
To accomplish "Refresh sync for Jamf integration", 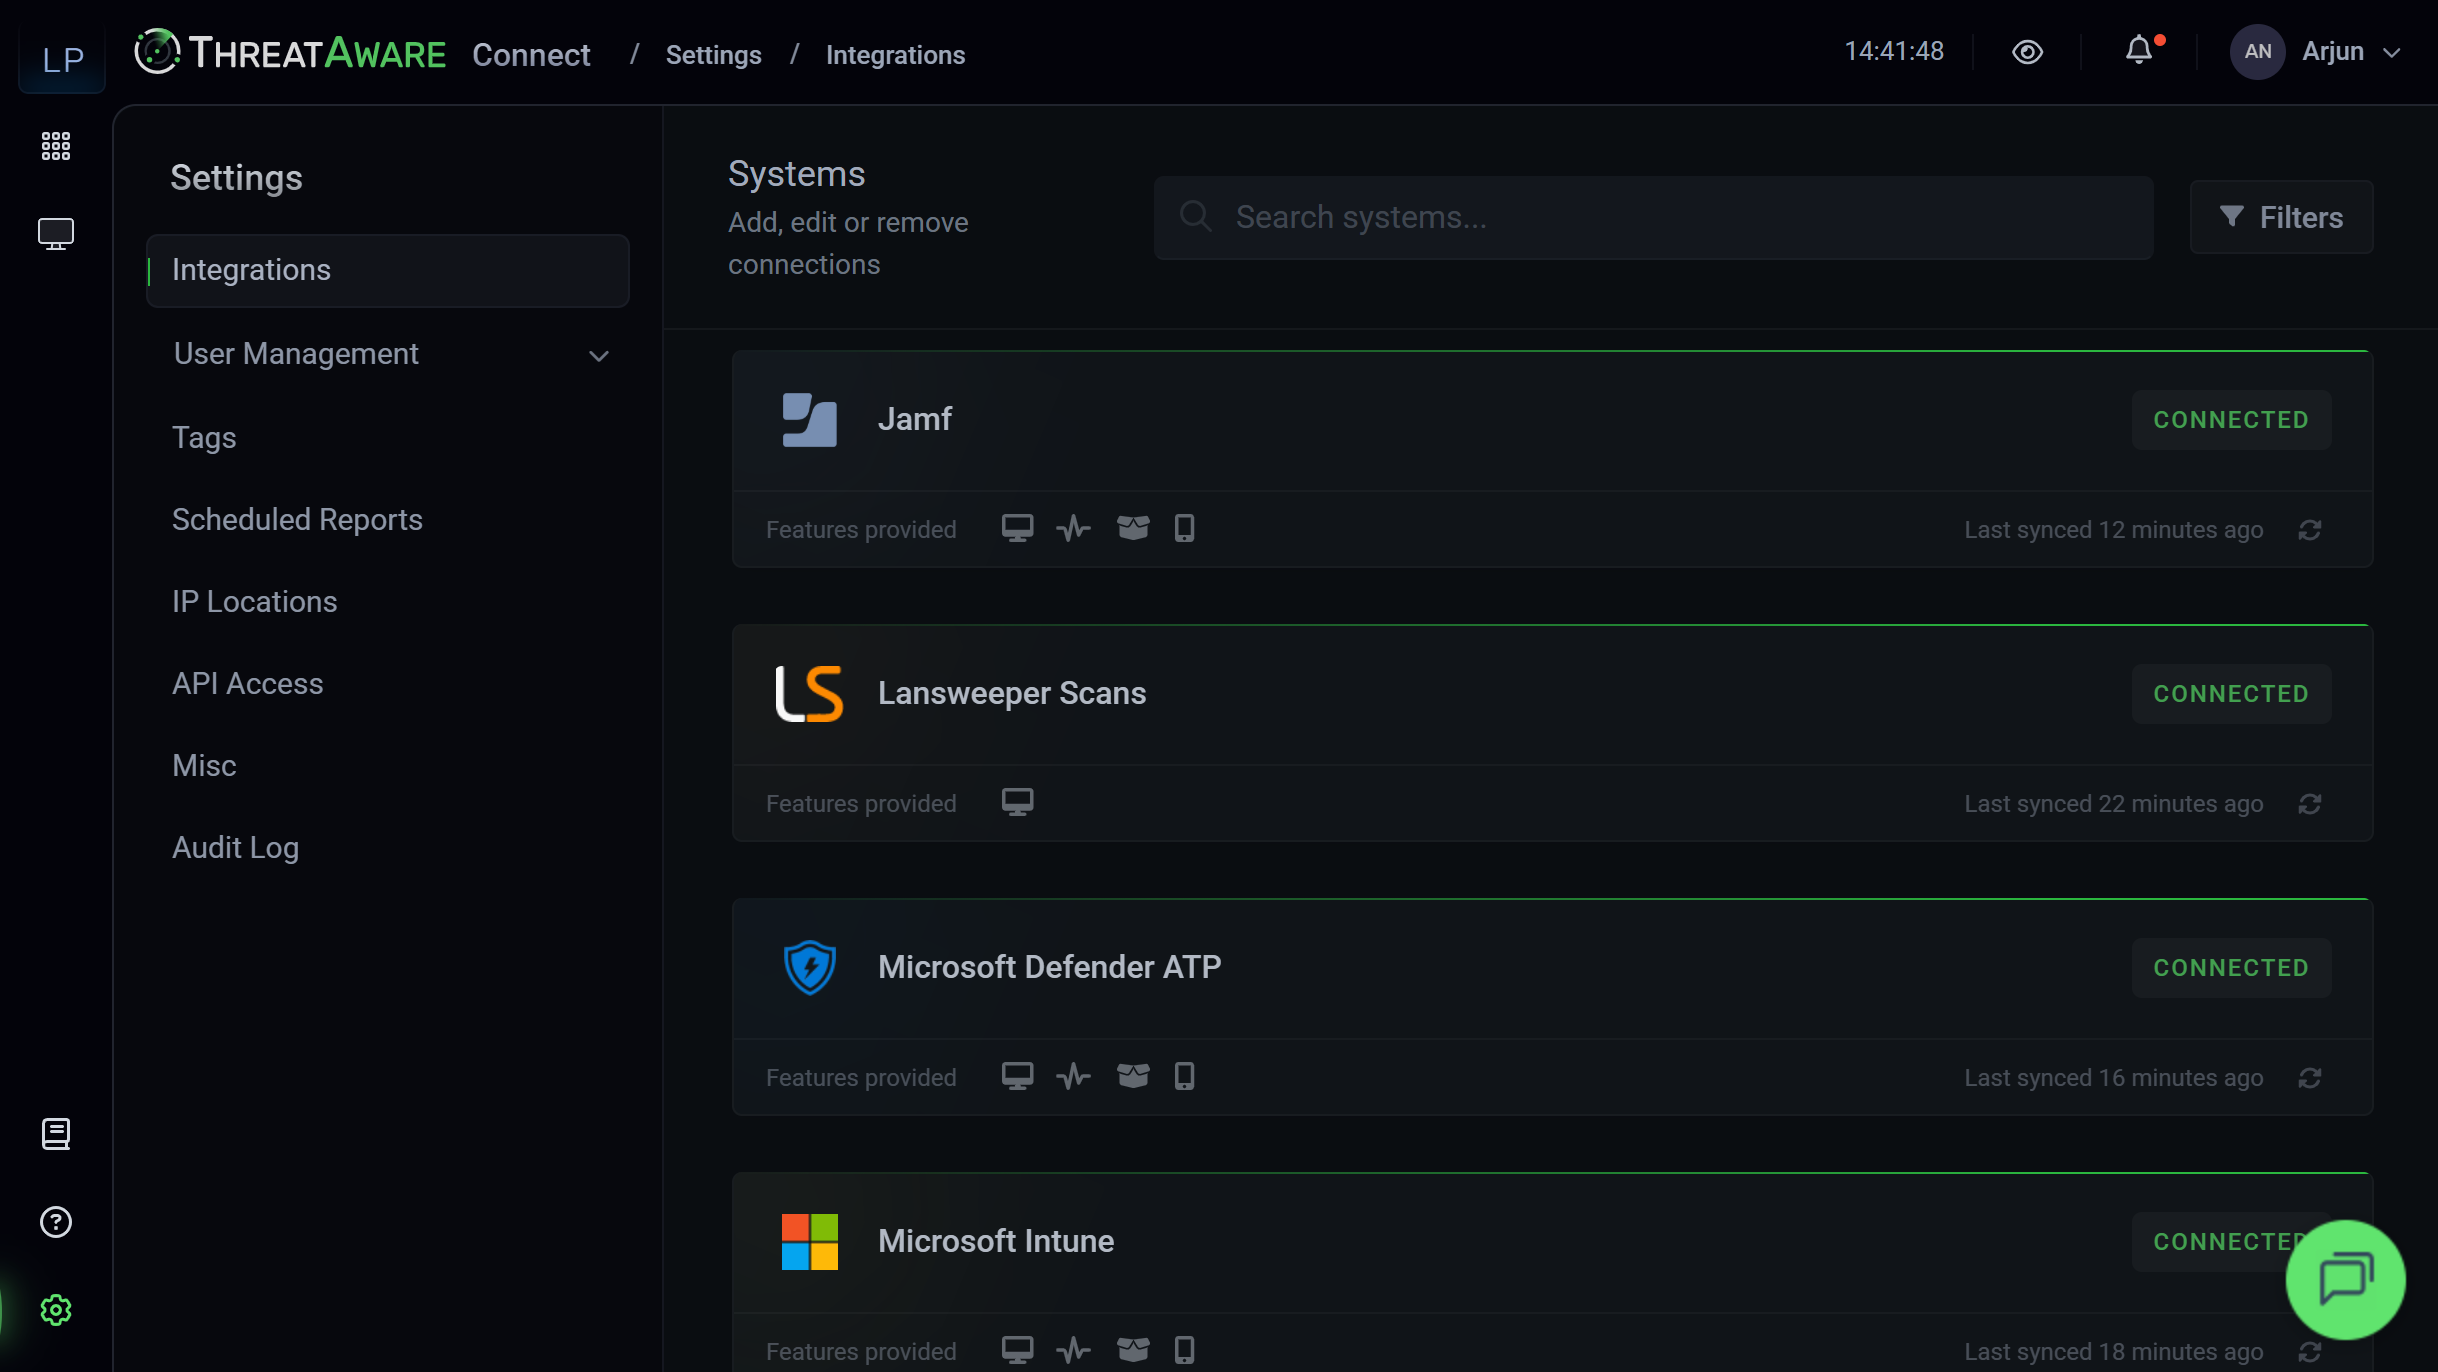I will pyautogui.click(x=2310, y=530).
